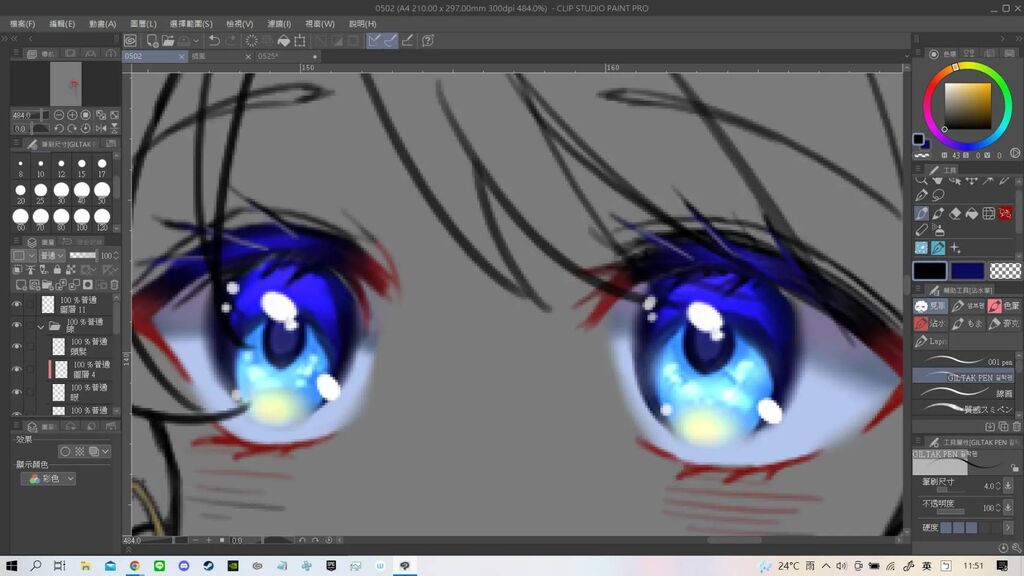Choose brush size 120 preset

[x=102, y=220]
